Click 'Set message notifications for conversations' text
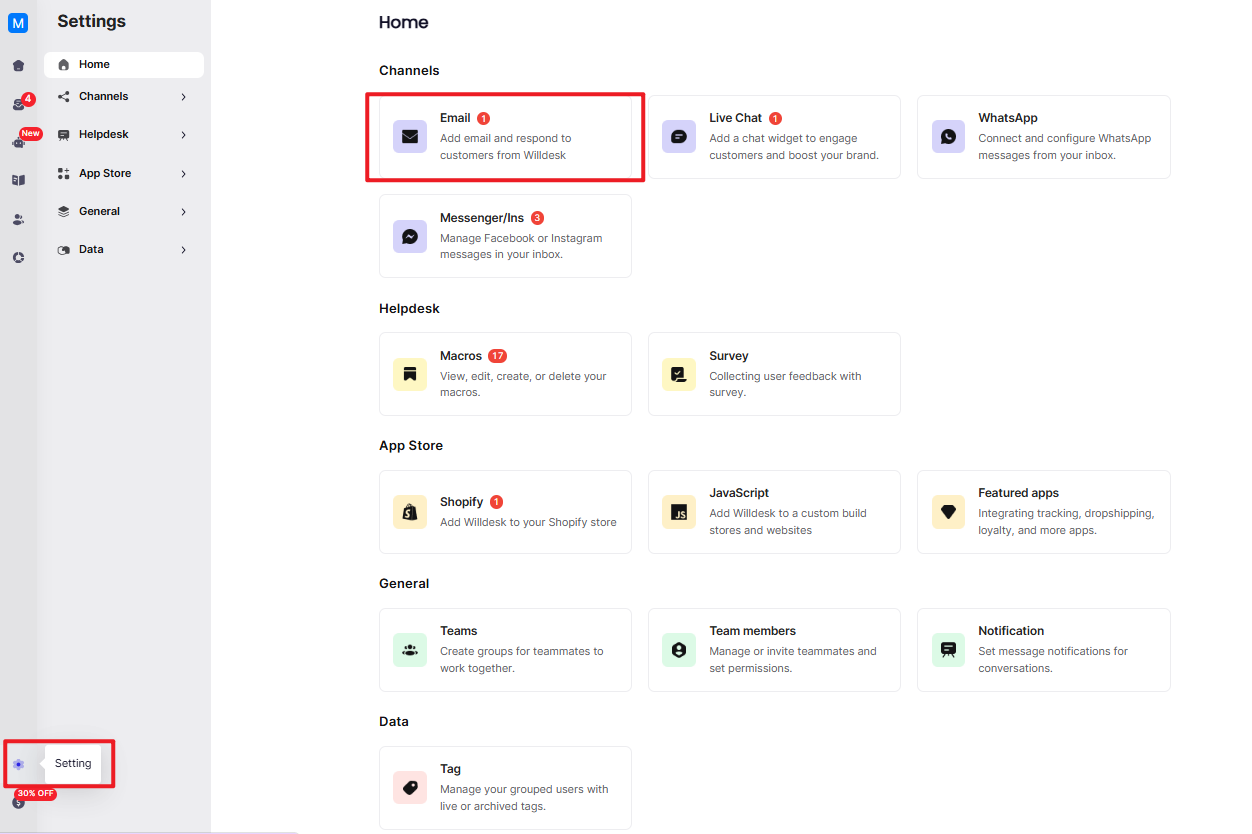Image resolution: width=1252 pixels, height=834 pixels. point(1053,660)
